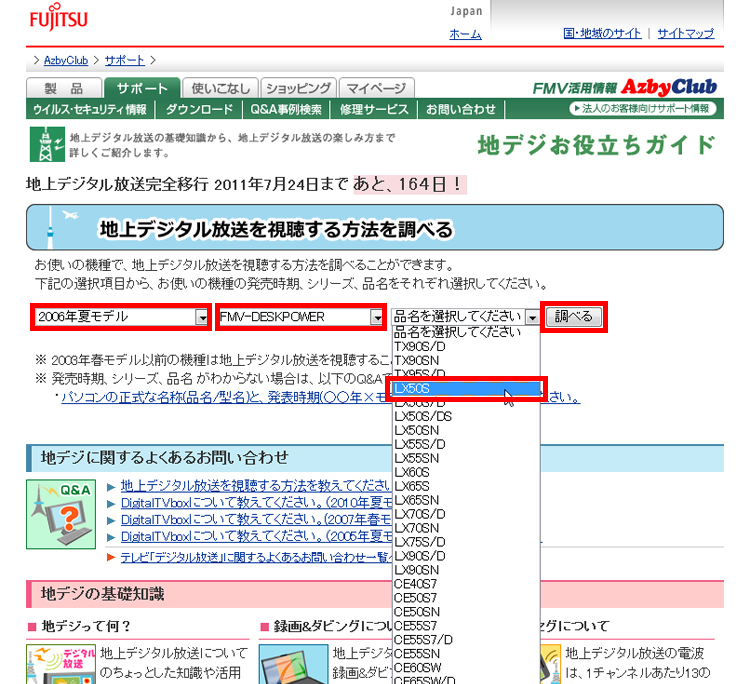Choose 品名を選択してください placeholder in list
The image size is (750, 684).
[466, 332]
